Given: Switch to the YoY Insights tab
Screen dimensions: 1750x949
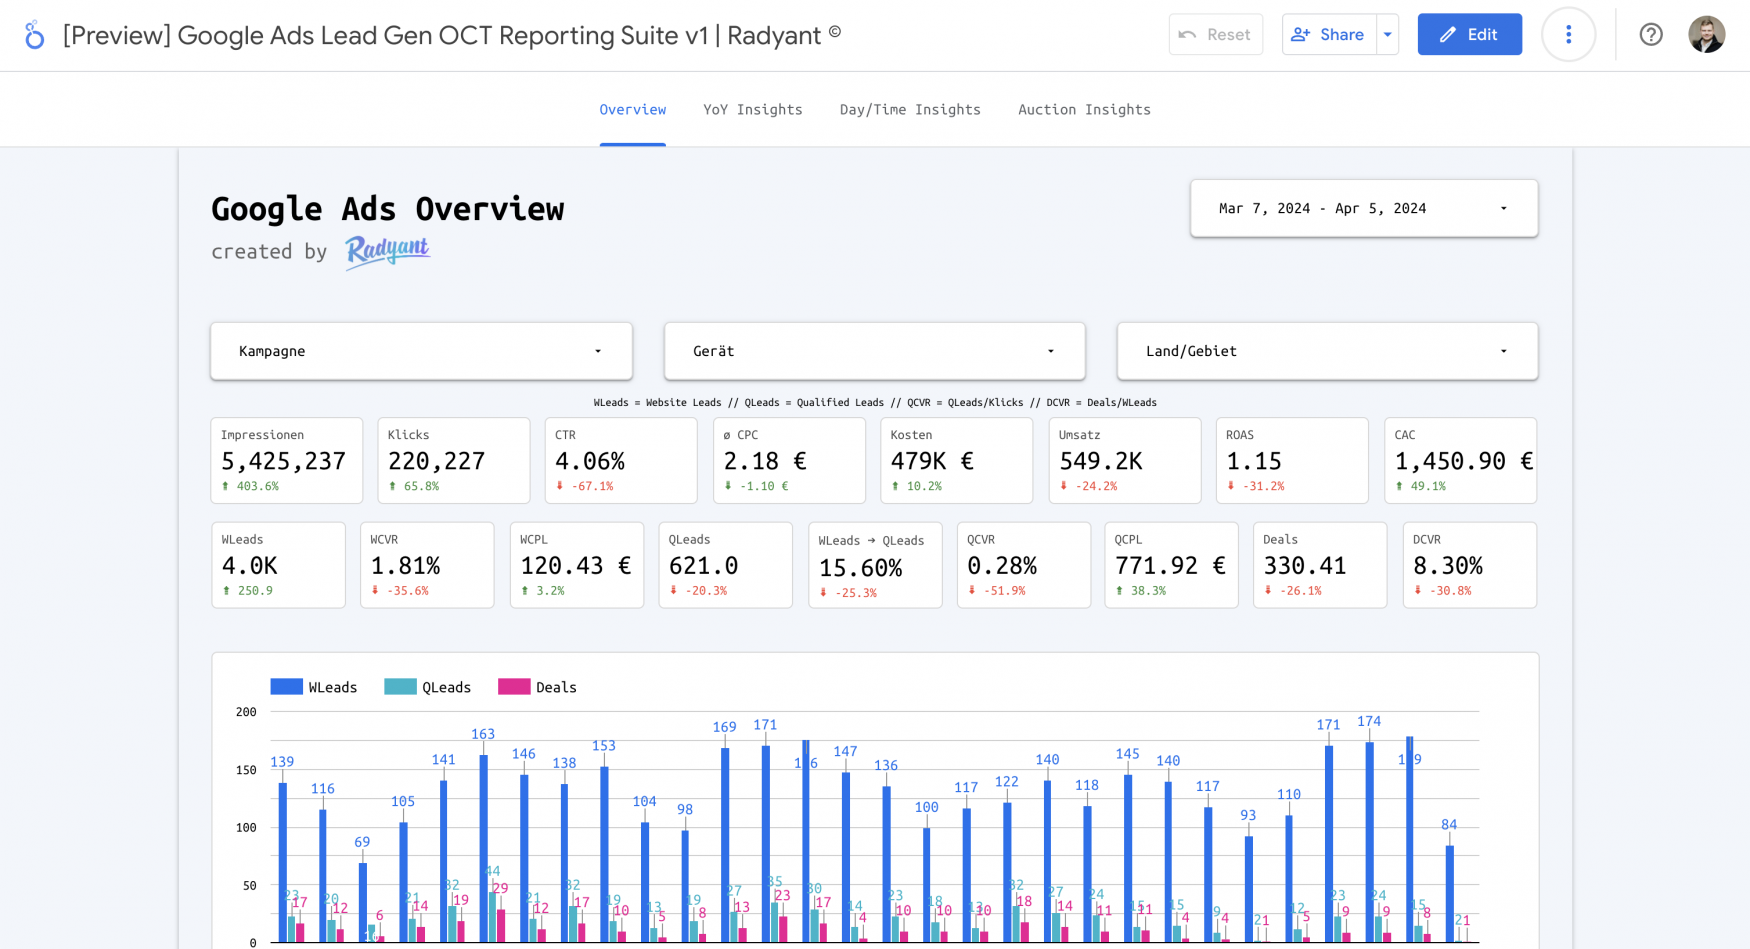Looking at the screenshot, I should coord(752,110).
